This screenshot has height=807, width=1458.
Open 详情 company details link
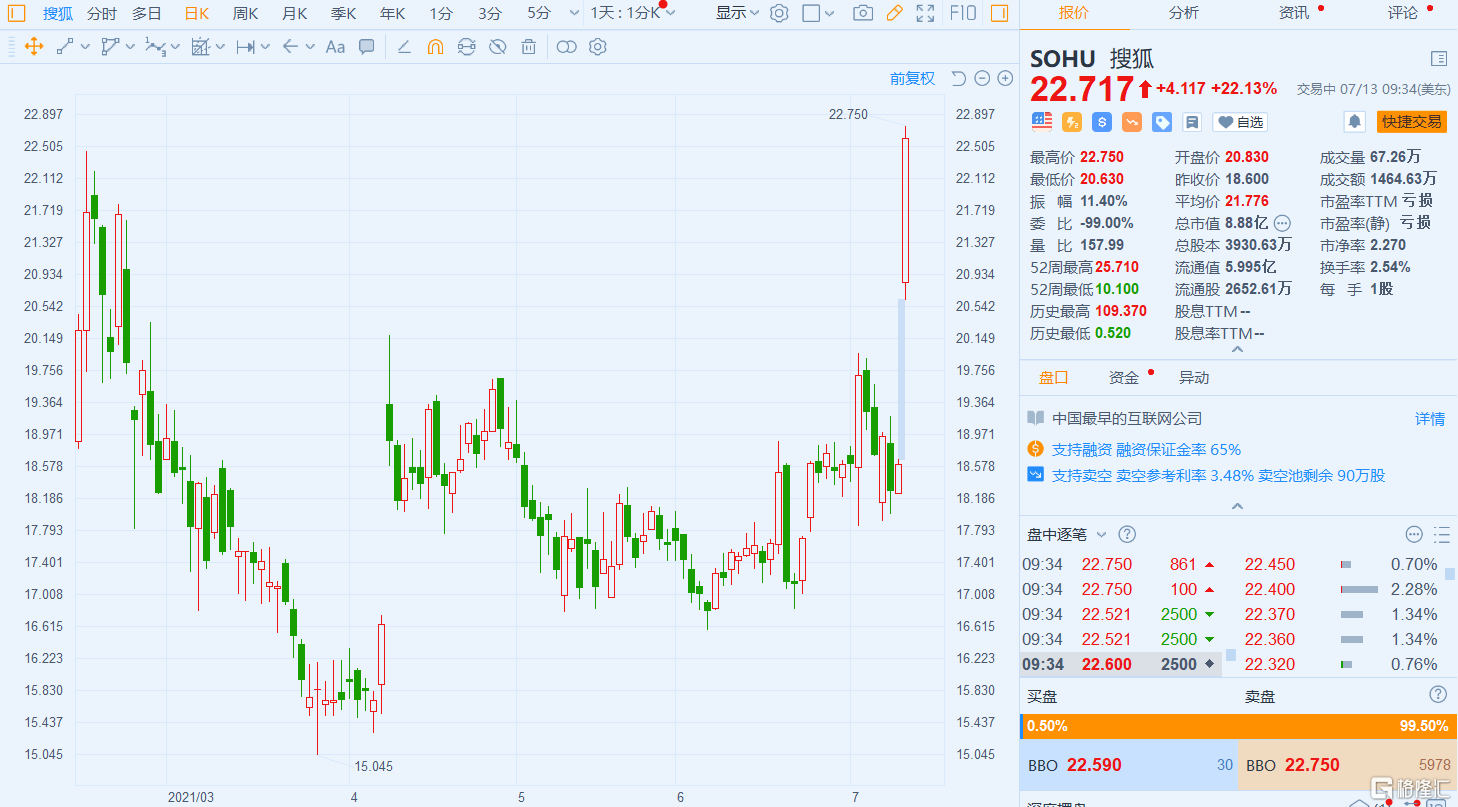click(x=1429, y=419)
